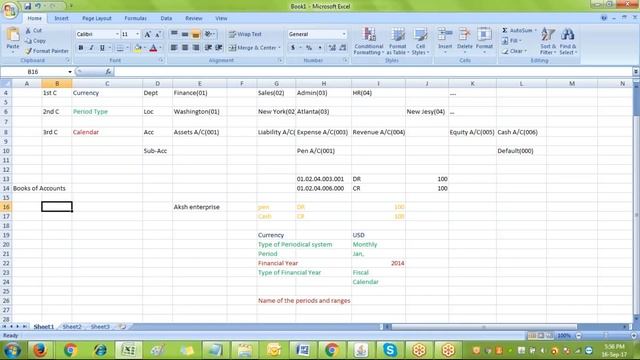Open Cell Styles gallery
640x360 pixels.
420,41
